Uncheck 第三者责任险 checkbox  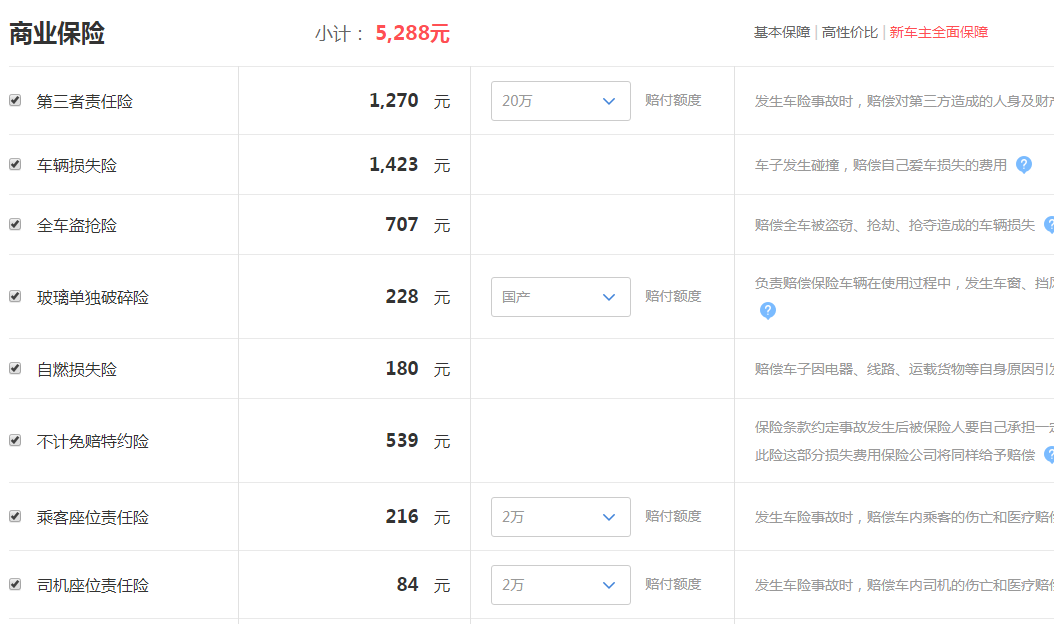pyautogui.click(x=15, y=100)
